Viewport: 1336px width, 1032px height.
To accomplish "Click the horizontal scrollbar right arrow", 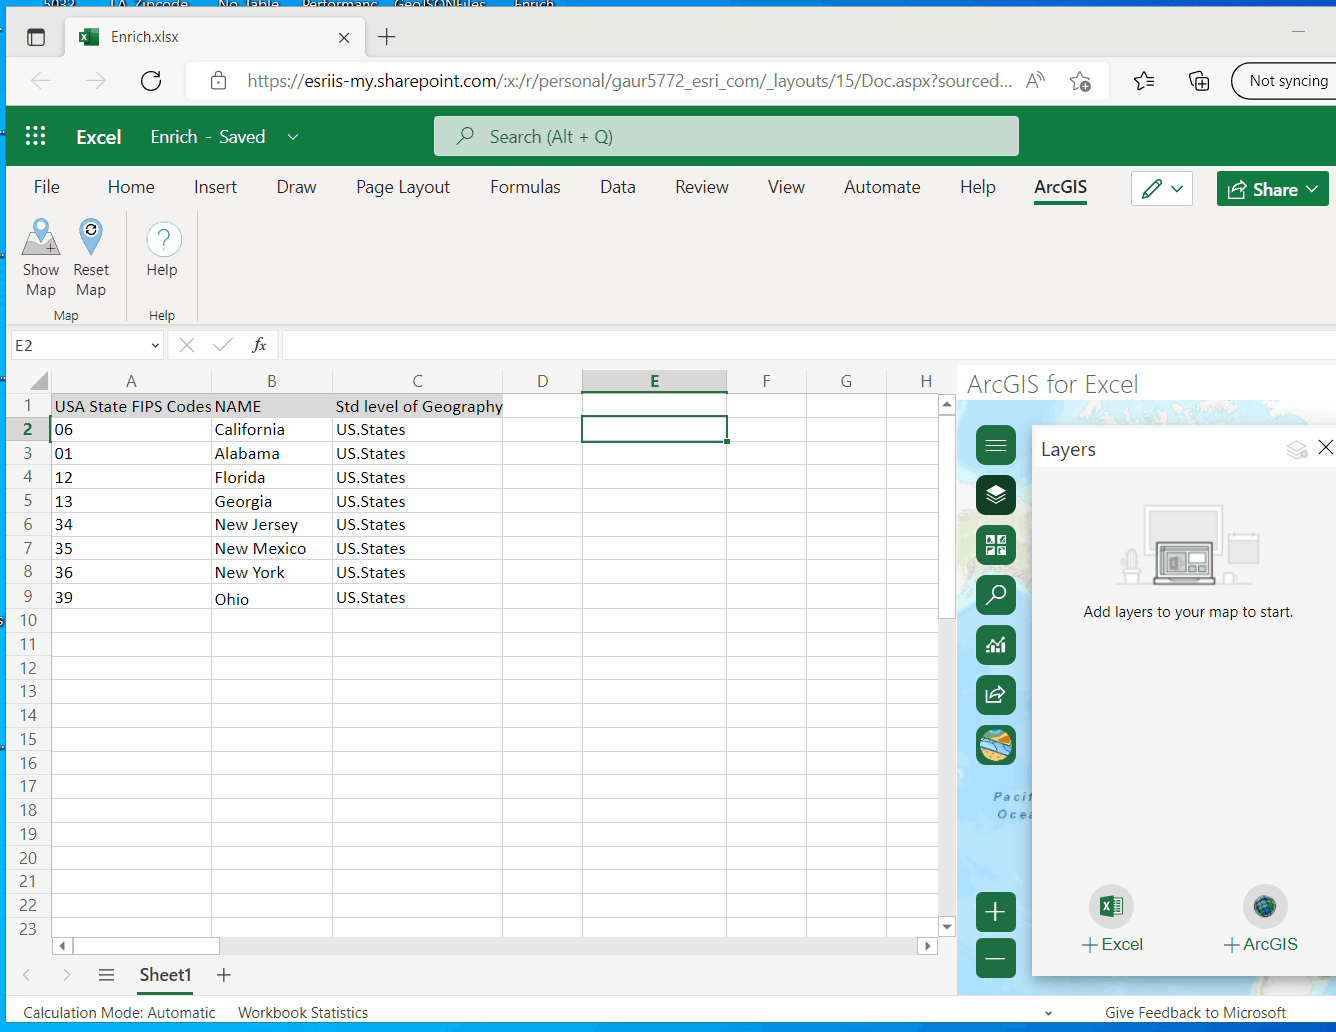I will click(927, 946).
